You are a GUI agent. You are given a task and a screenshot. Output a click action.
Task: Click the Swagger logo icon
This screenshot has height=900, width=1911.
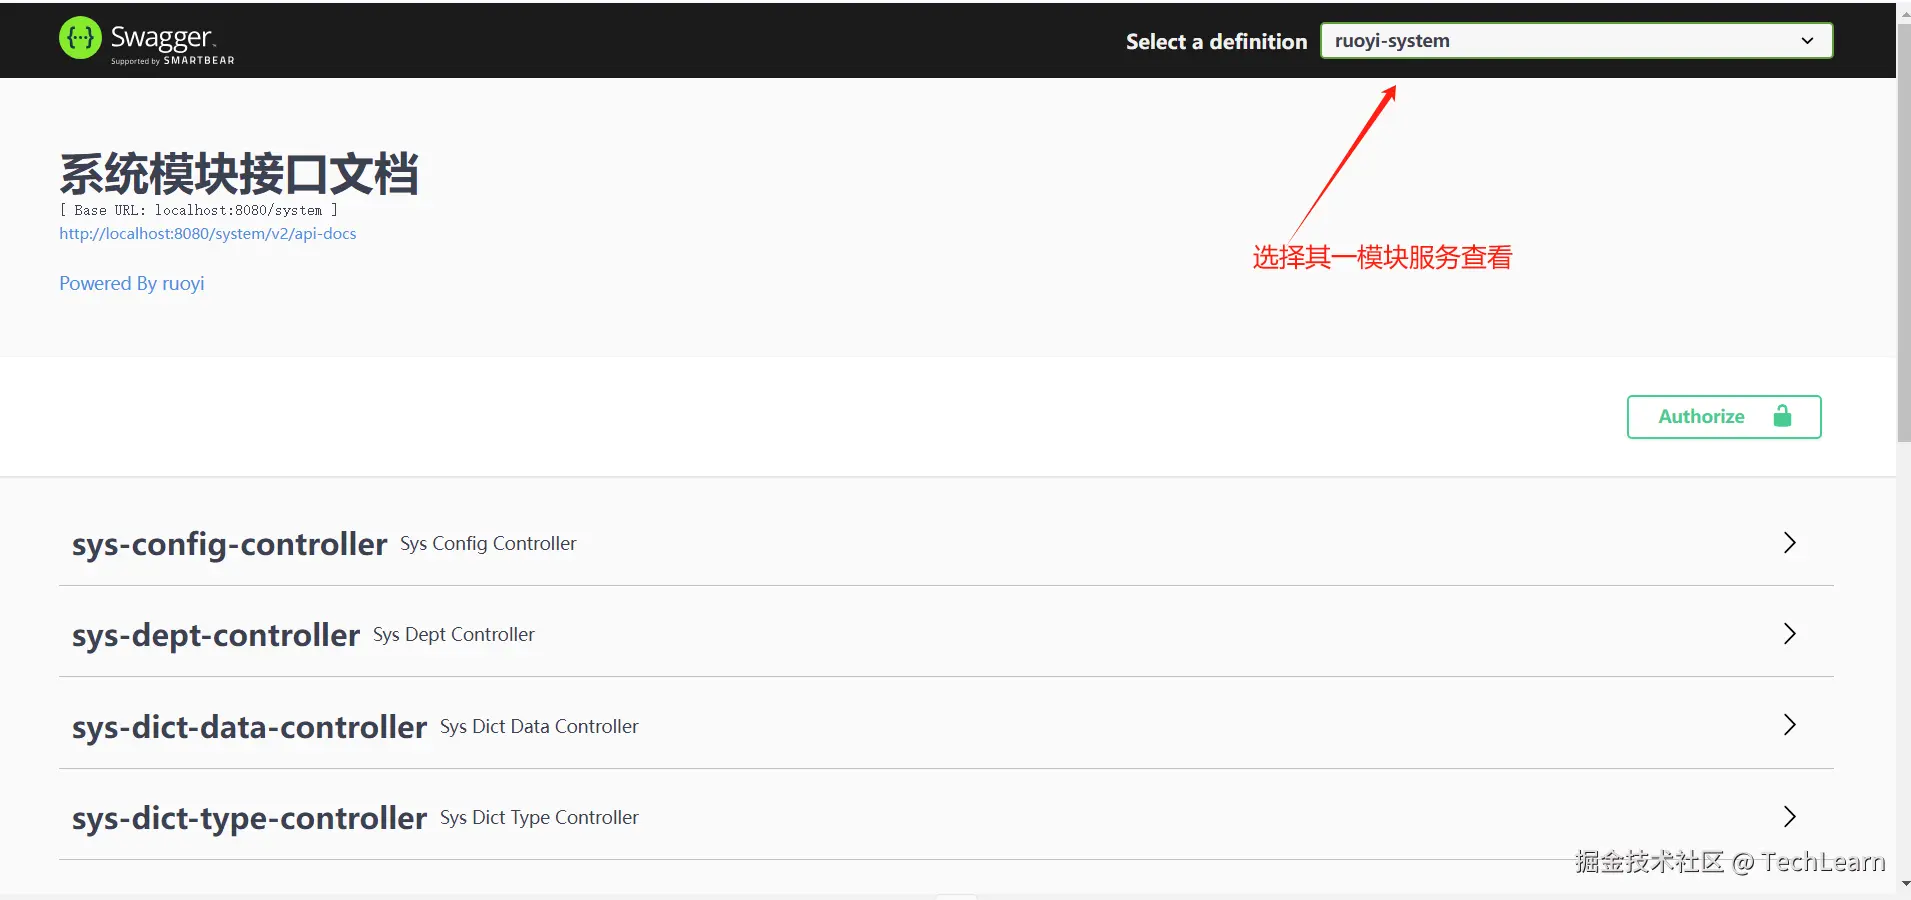point(80,39)
